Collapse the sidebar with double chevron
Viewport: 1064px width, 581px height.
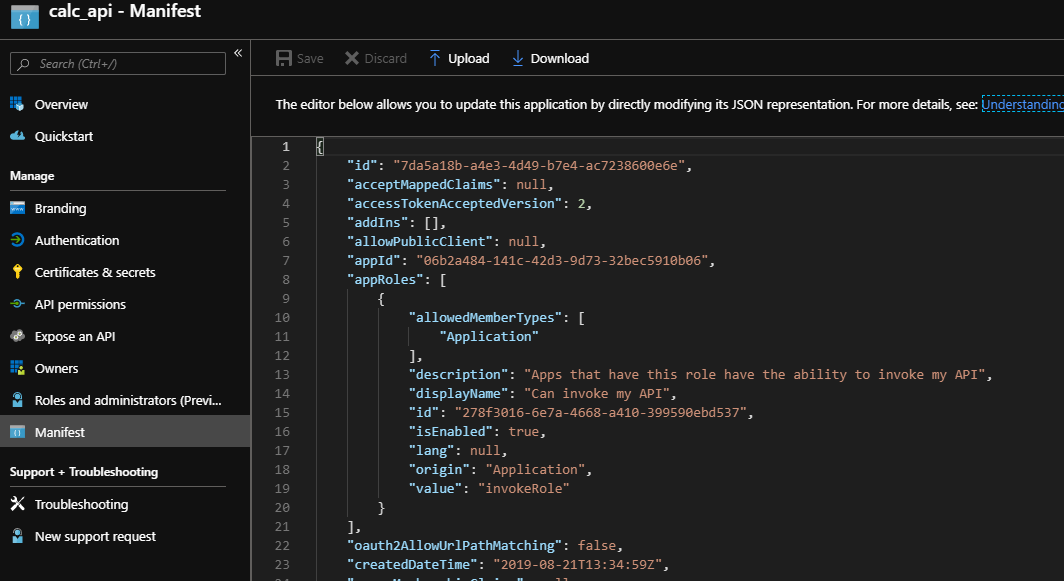[x=238, y=53]
